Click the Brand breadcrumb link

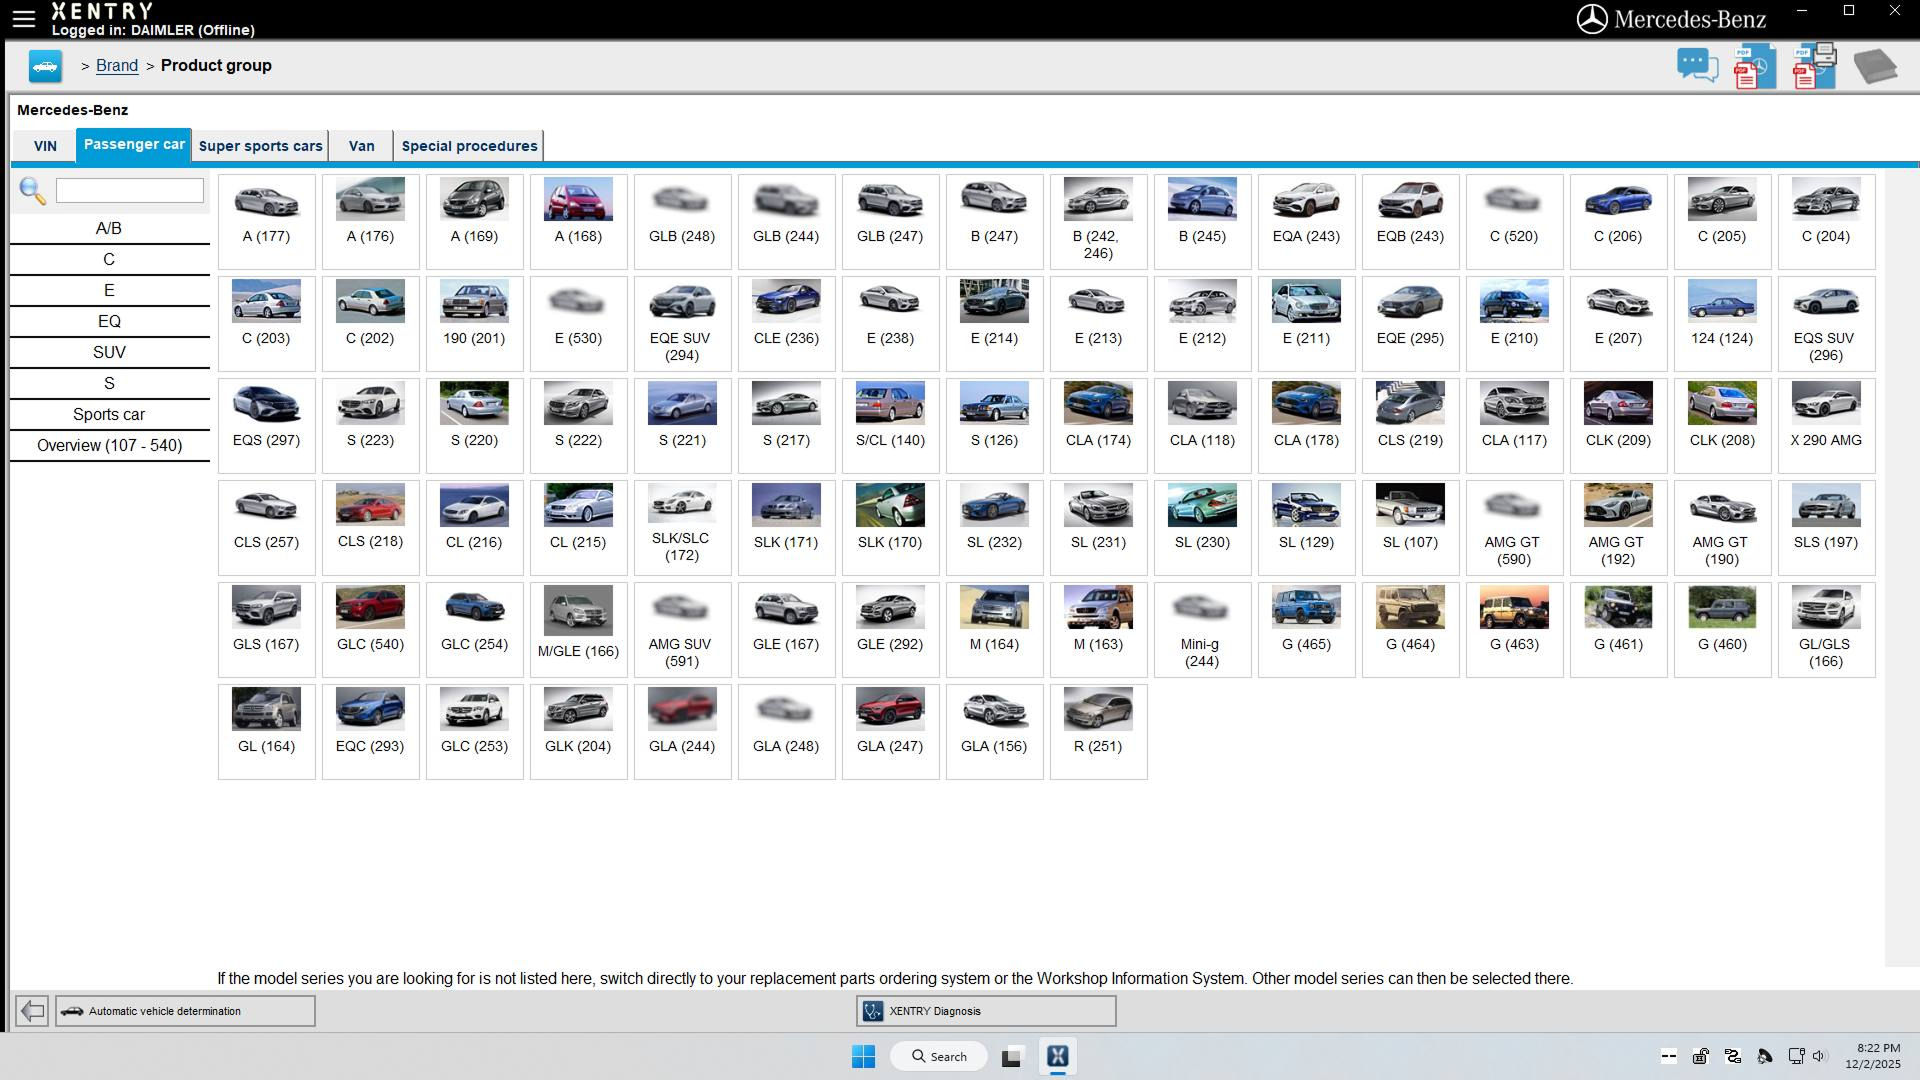(116, 65)
